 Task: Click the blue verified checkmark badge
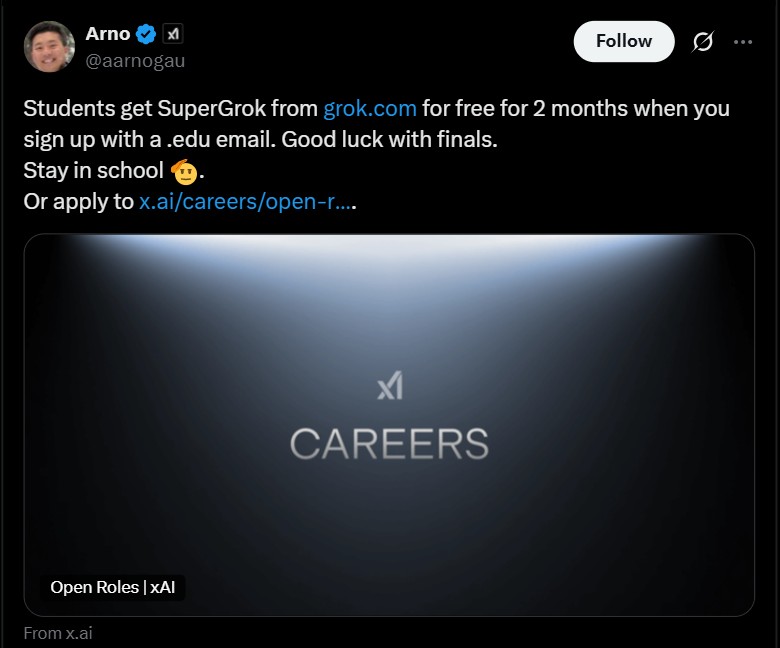point(146,34)
